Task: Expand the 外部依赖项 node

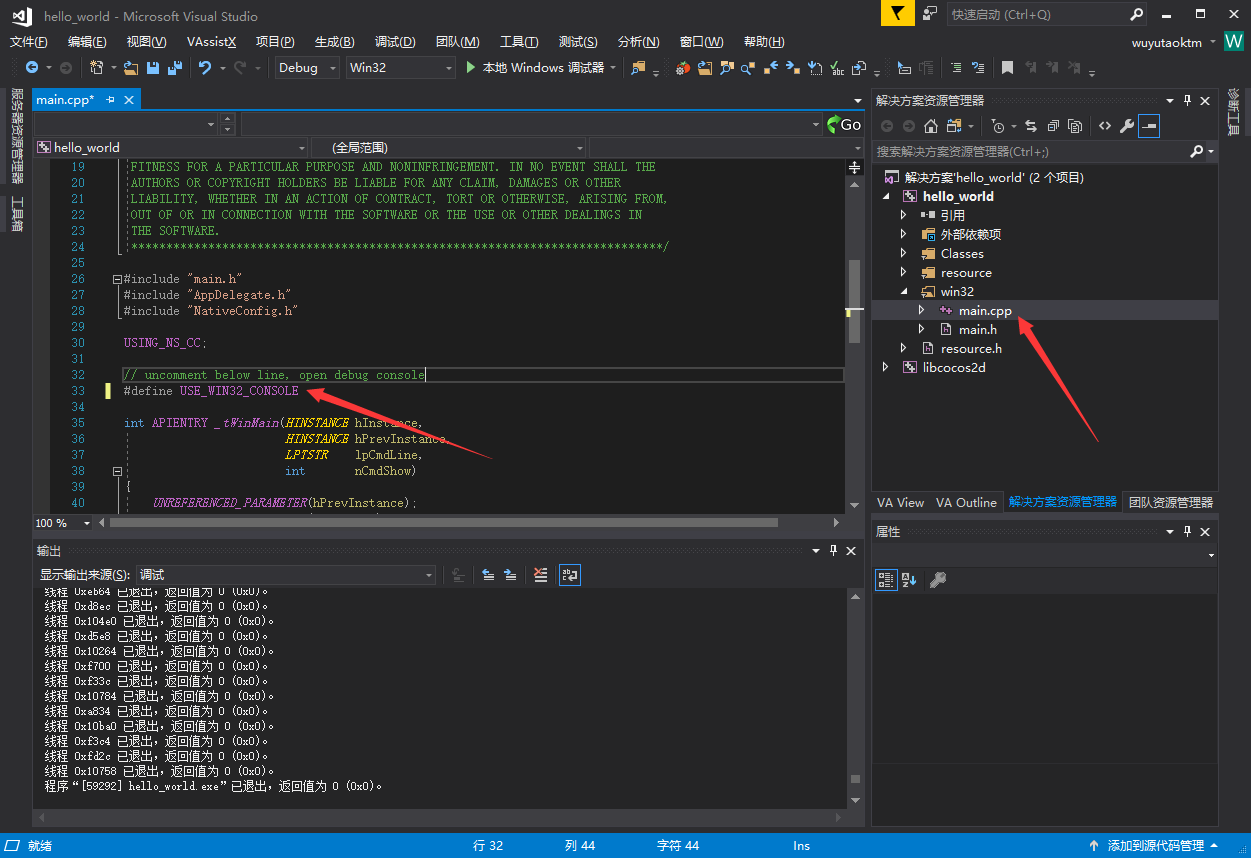Action: [x=904, y=234]
